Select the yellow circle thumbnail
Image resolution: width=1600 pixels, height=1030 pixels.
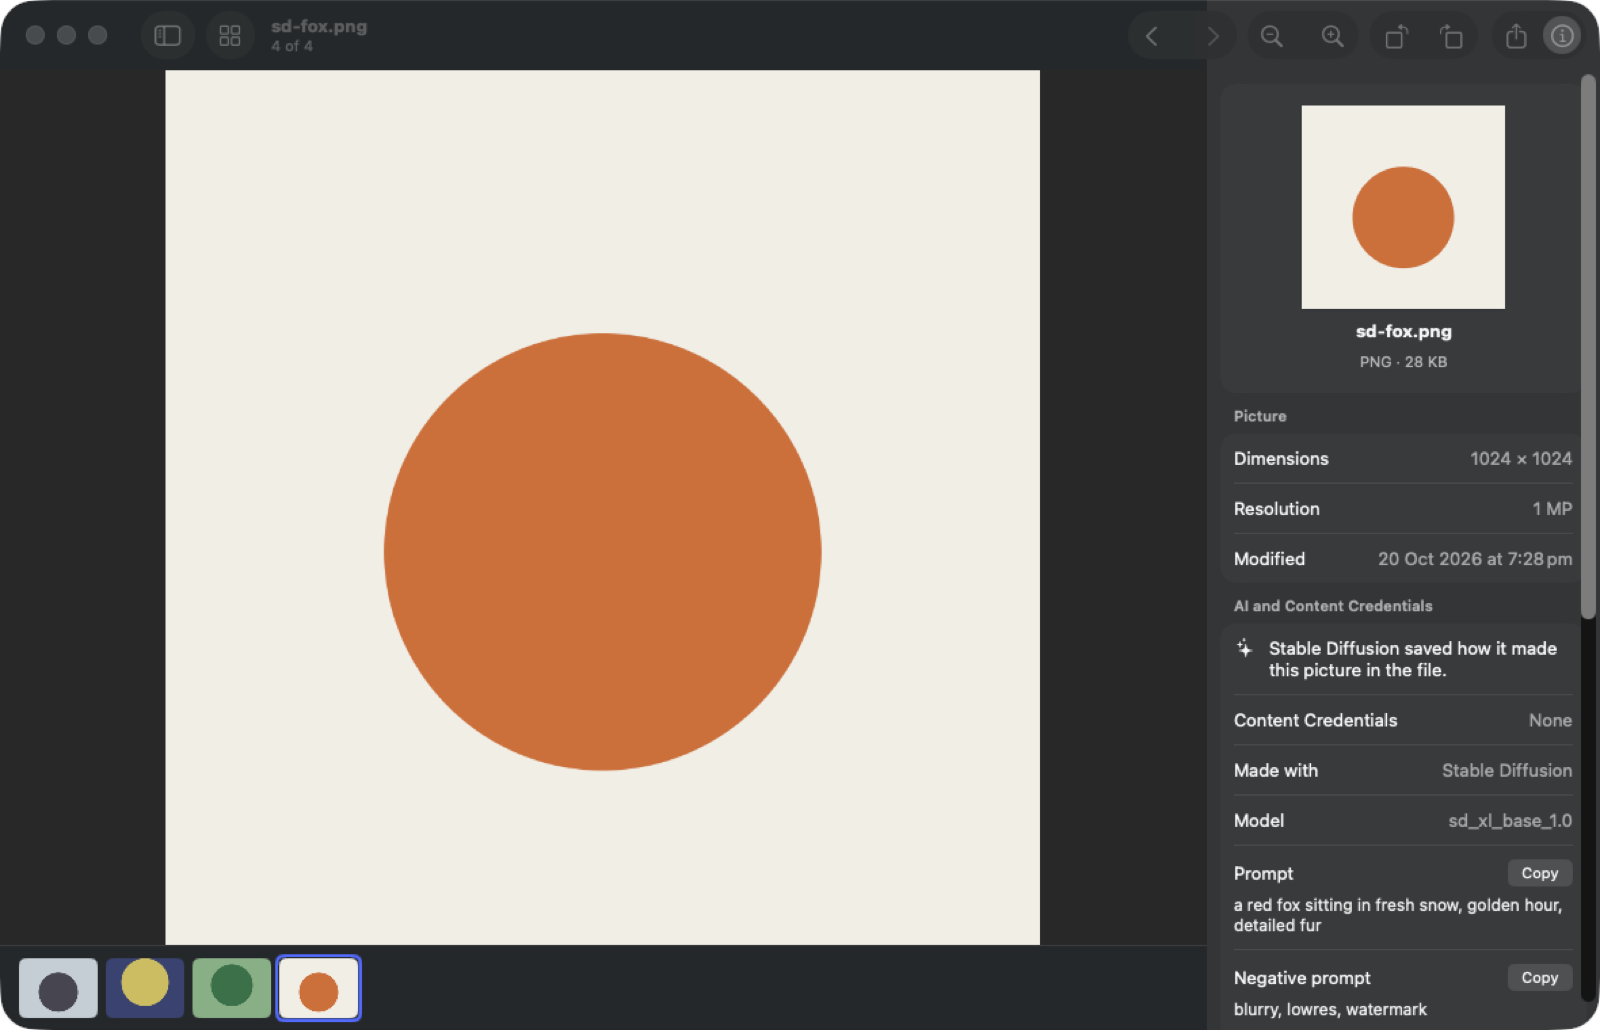tap(145, 988)
